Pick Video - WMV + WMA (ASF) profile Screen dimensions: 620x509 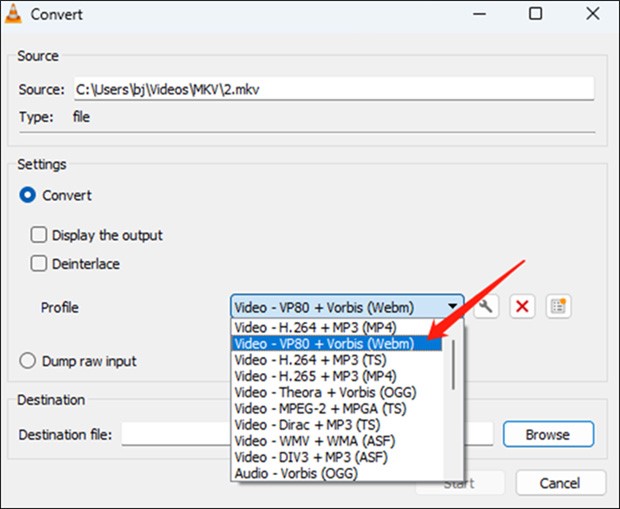pos(336,441)
